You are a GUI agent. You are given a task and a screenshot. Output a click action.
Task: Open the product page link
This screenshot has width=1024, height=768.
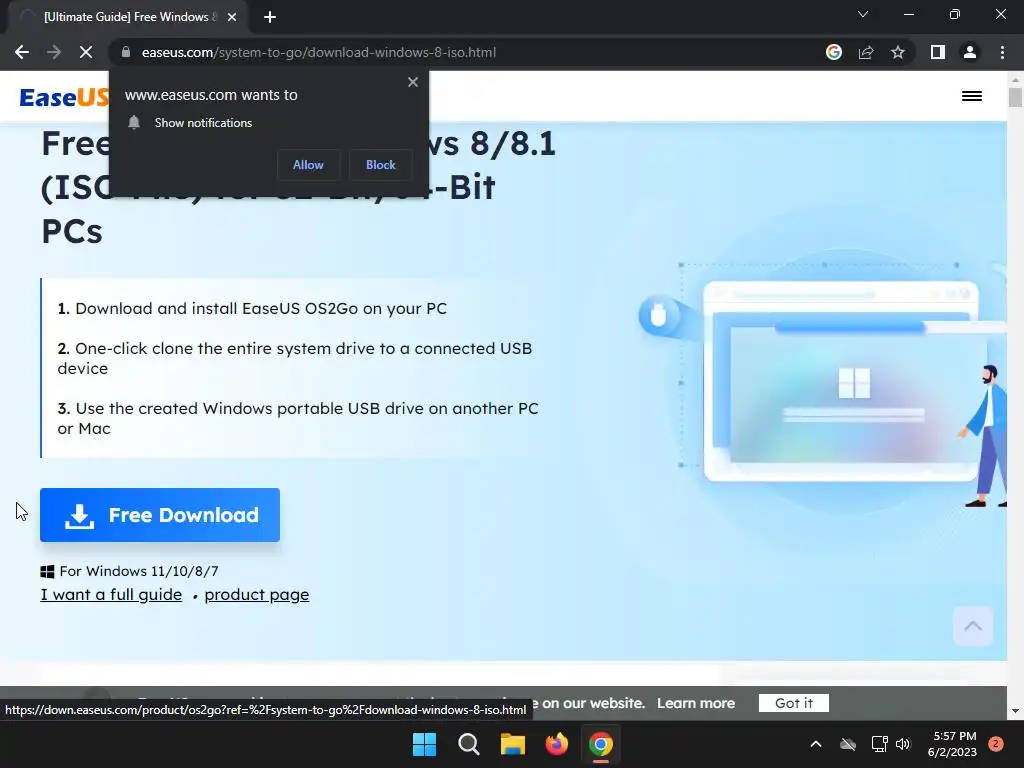pos(257,594)
